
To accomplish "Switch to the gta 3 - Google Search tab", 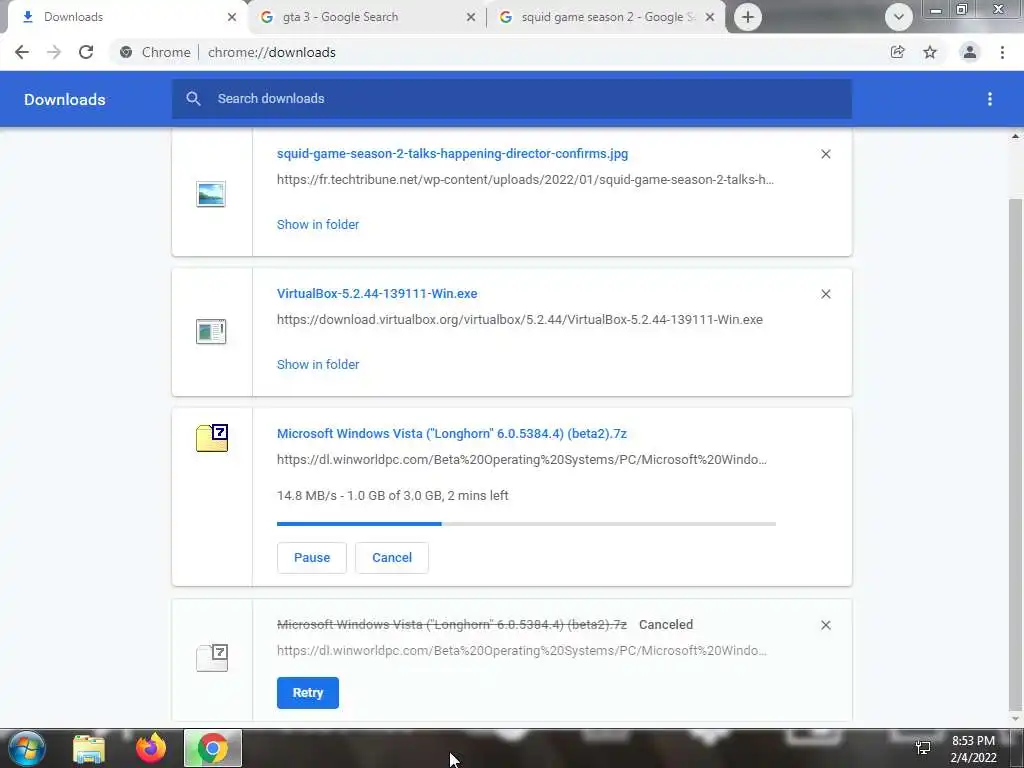I will [x=368, y=17].
